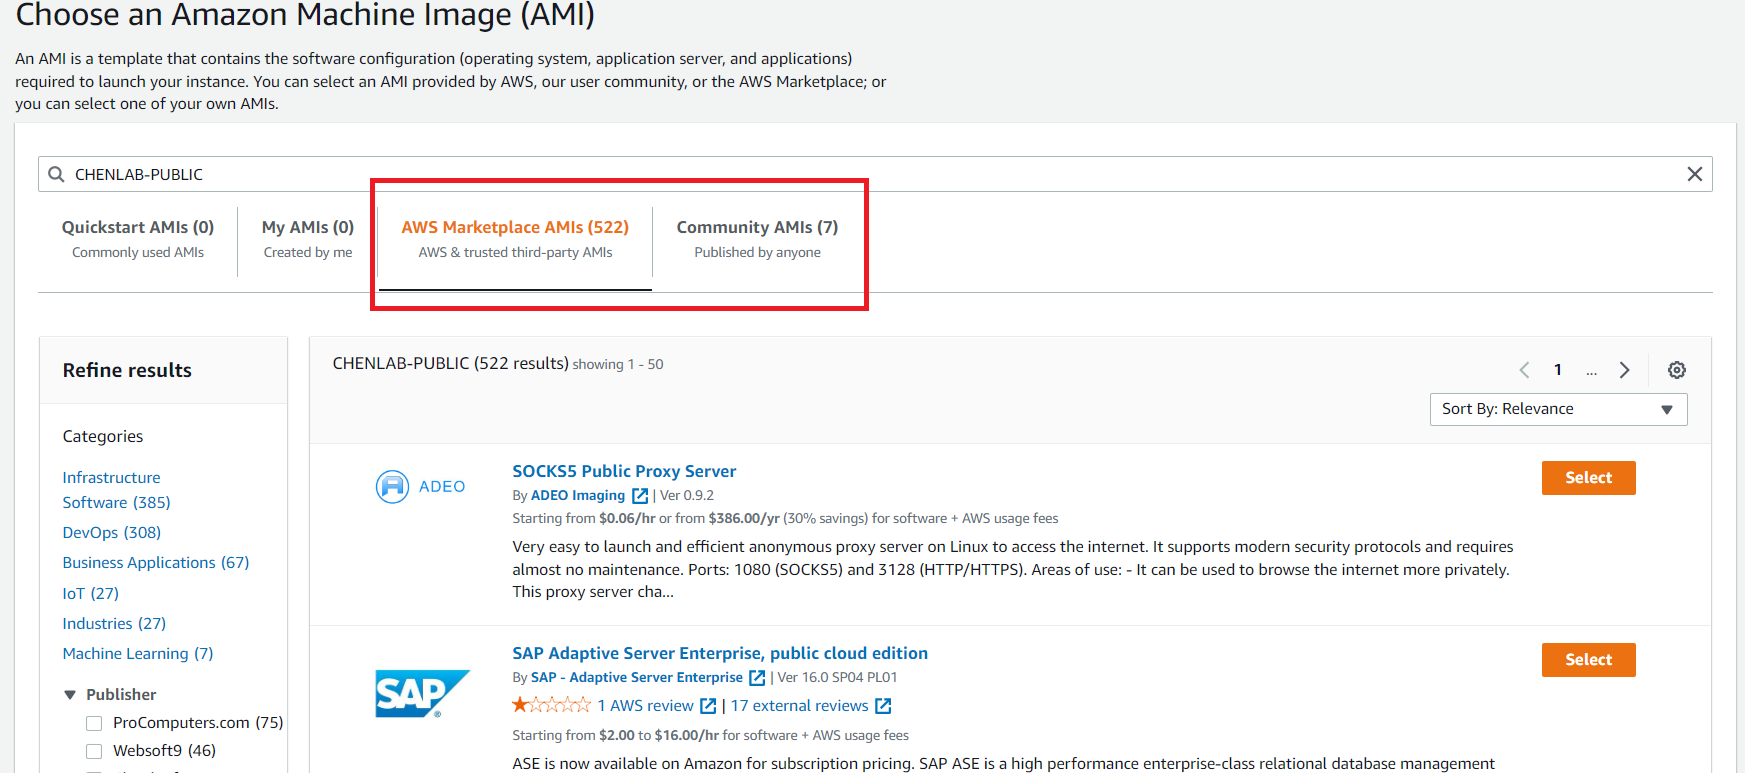Filter by Industries (27) category
The width and height of the screenshot is (1745, 773).
point(114,623)
